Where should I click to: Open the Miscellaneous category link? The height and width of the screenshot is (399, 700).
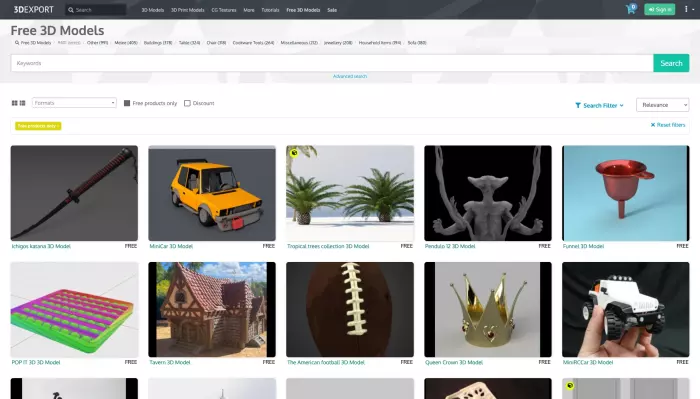tap(299, 43)
